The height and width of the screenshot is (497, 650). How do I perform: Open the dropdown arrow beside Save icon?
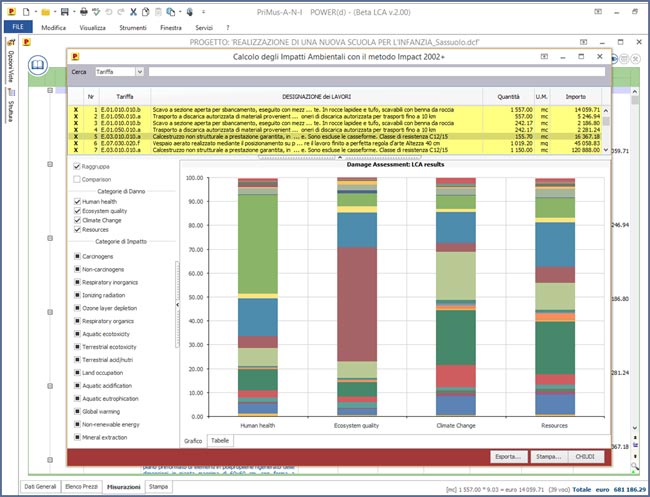74,12
